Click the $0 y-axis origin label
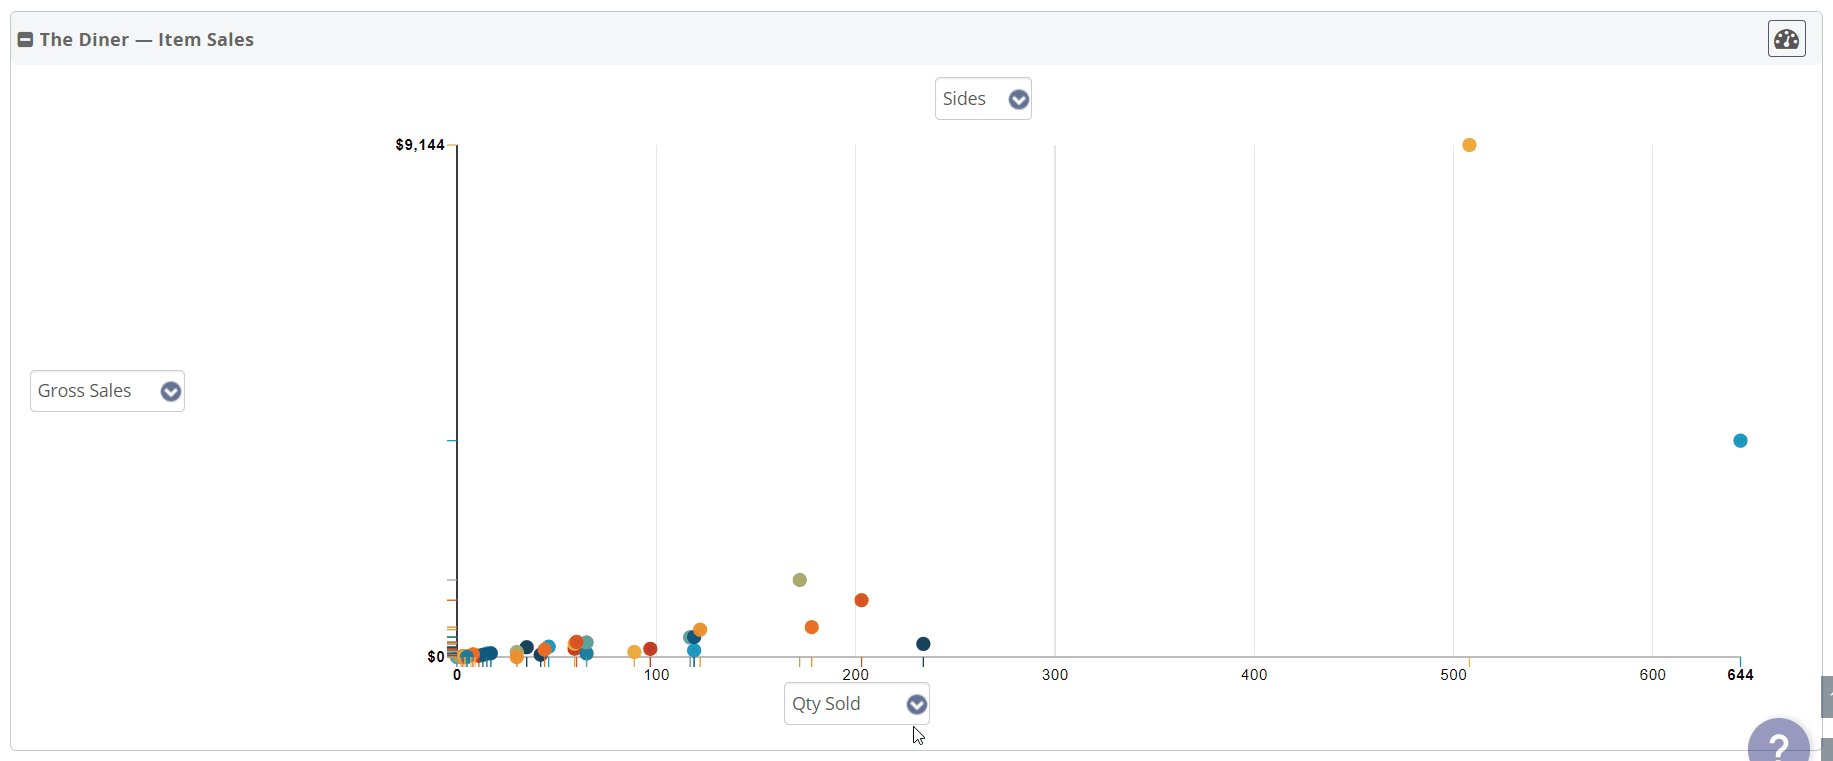The width and height of the screenshot is (1833, 761). point(436,657)
